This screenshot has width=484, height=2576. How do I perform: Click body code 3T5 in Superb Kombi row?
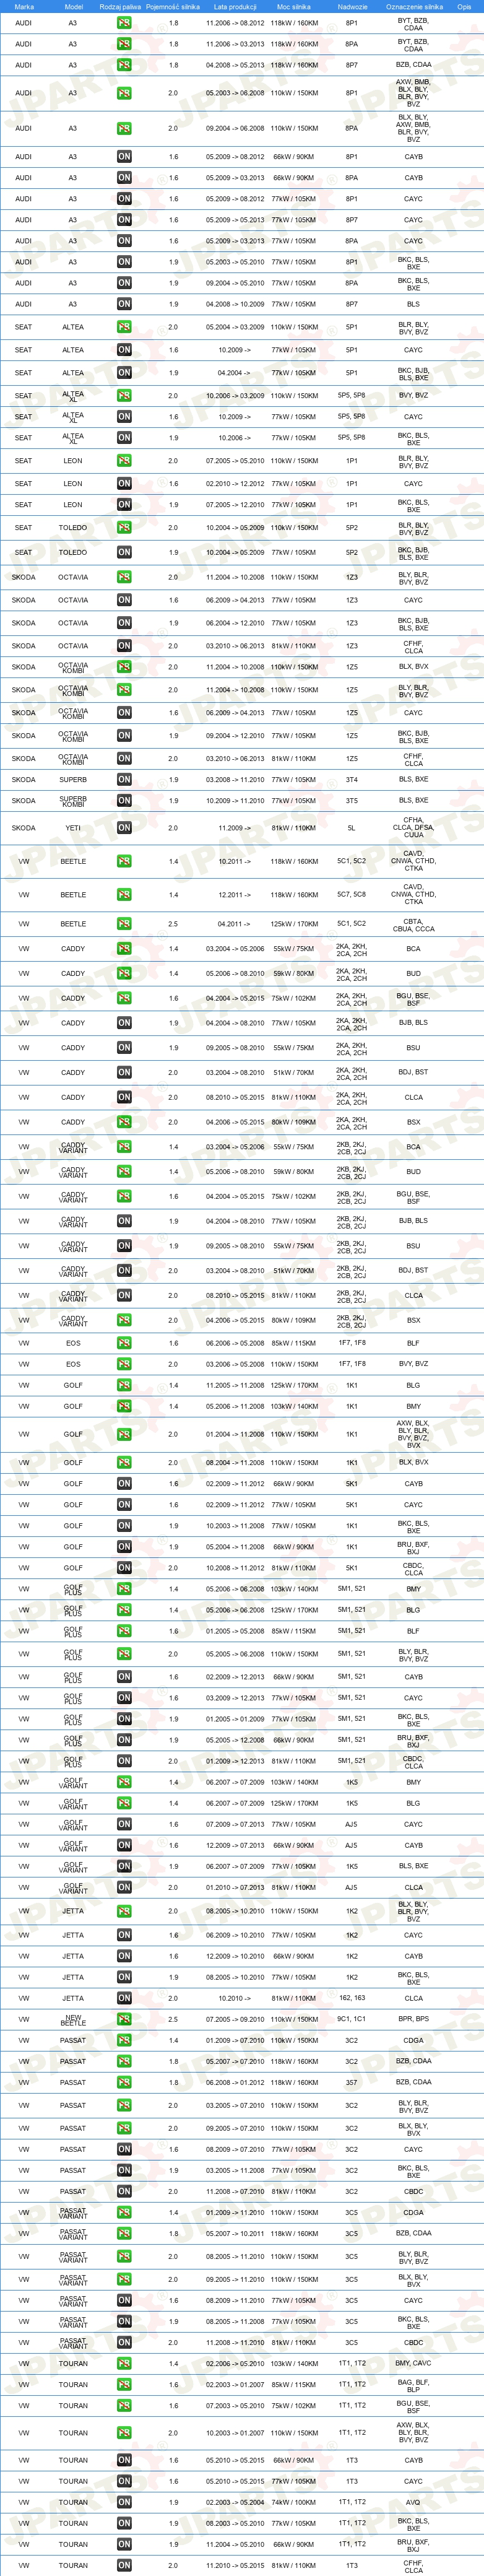[351, 801]
